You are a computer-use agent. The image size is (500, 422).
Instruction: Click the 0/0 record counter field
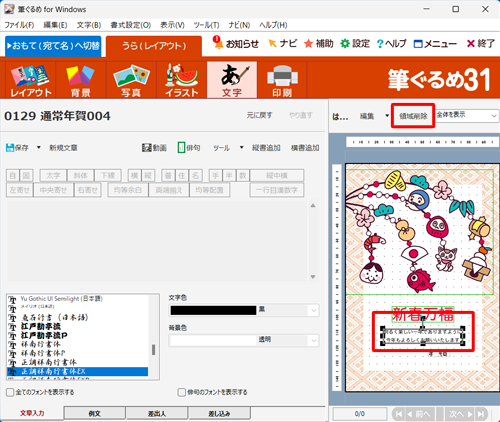(x=360, y=414)
